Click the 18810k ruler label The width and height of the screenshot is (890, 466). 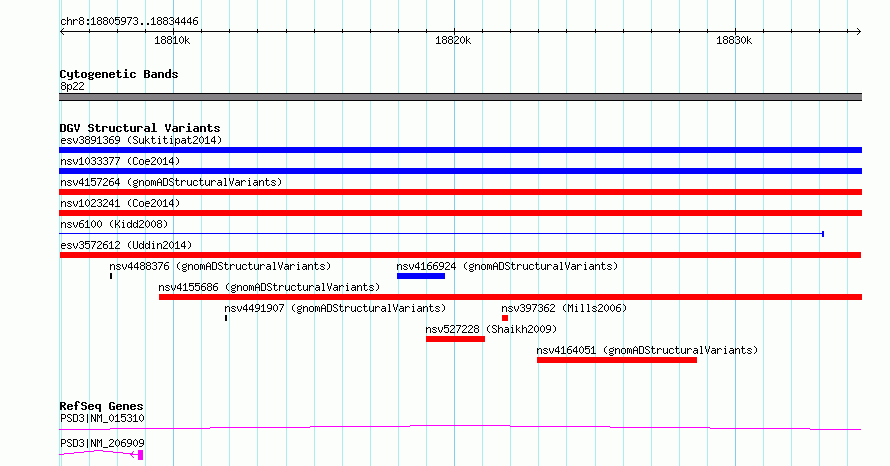pyautogui.click(x=172, y=40)
